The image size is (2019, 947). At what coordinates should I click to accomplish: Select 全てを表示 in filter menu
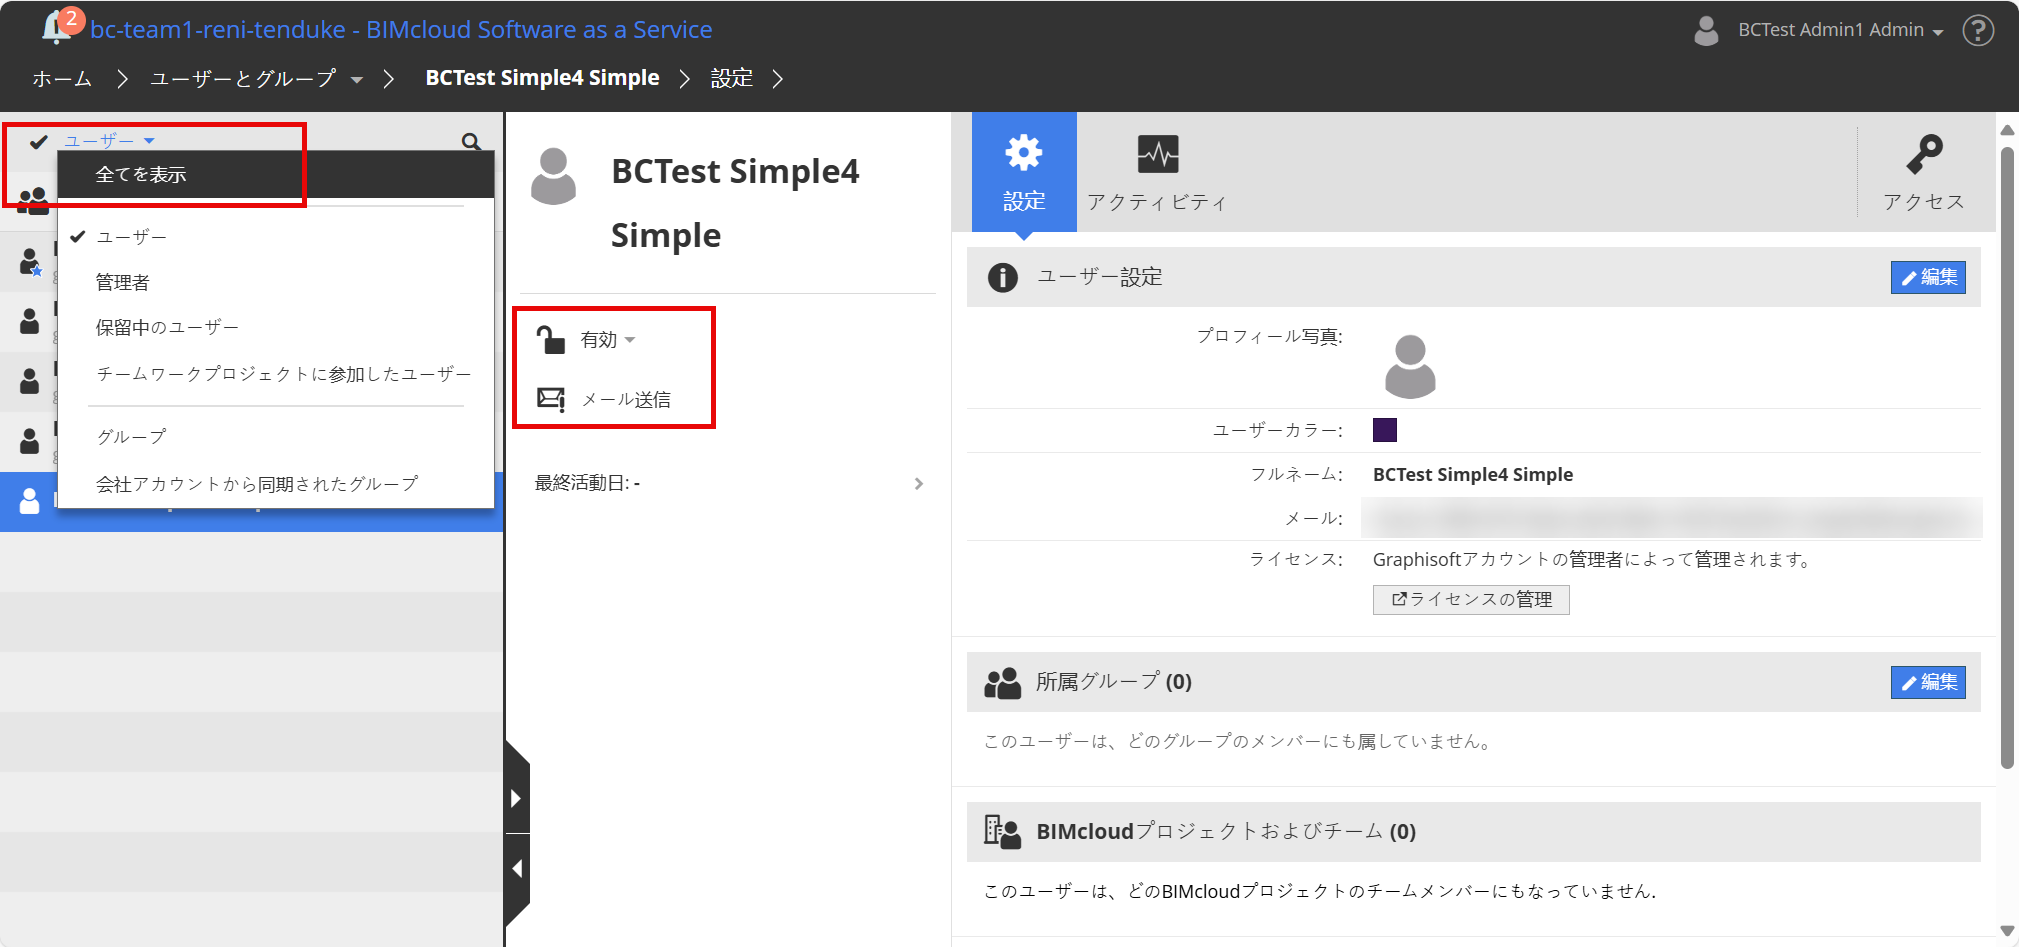[276, 175]
